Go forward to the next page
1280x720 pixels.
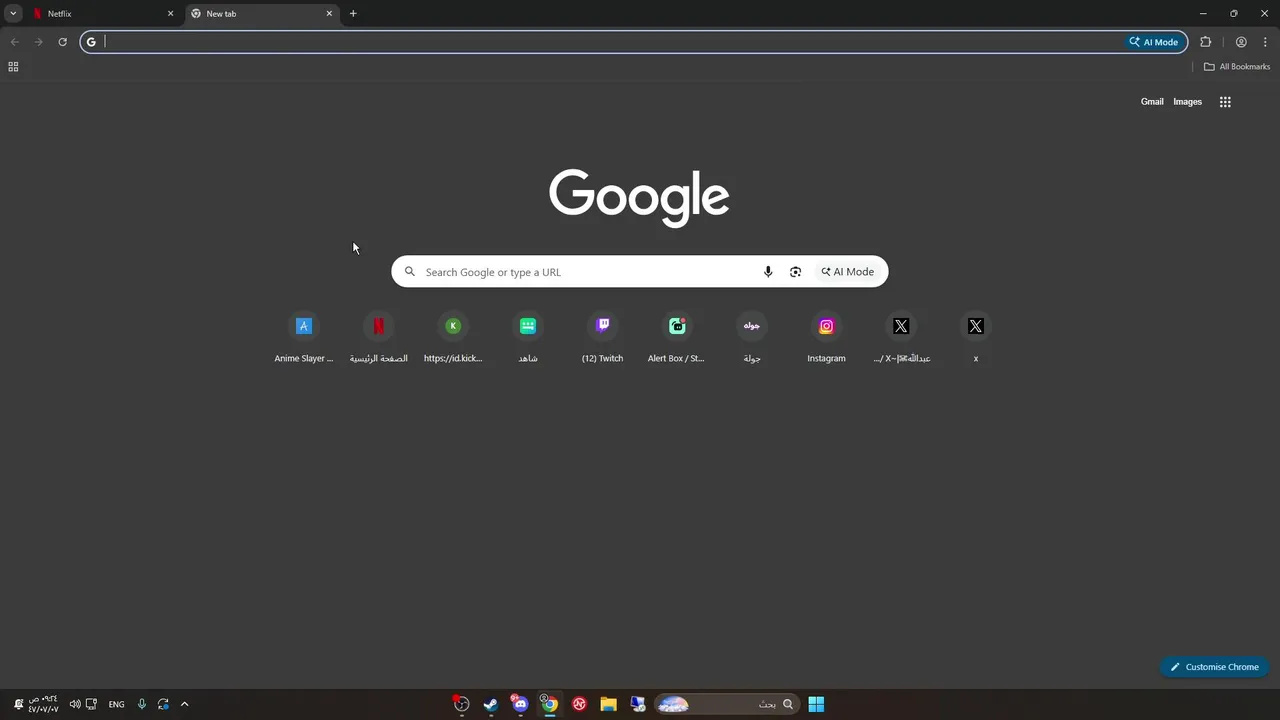click(38, 42)
